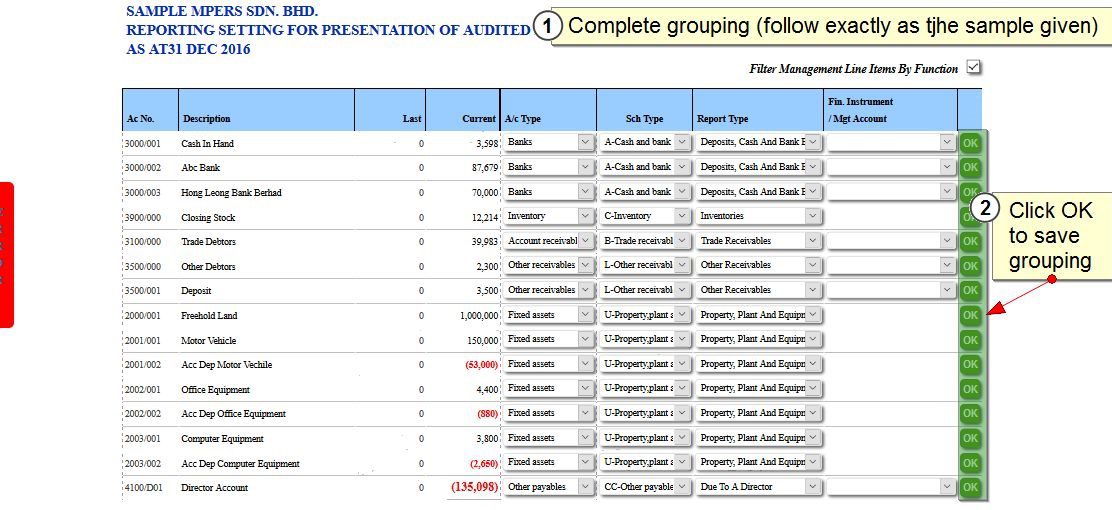Screen dimensions: 1112x510
Task: Click the Description column header
Action: (x=207, y=119)
